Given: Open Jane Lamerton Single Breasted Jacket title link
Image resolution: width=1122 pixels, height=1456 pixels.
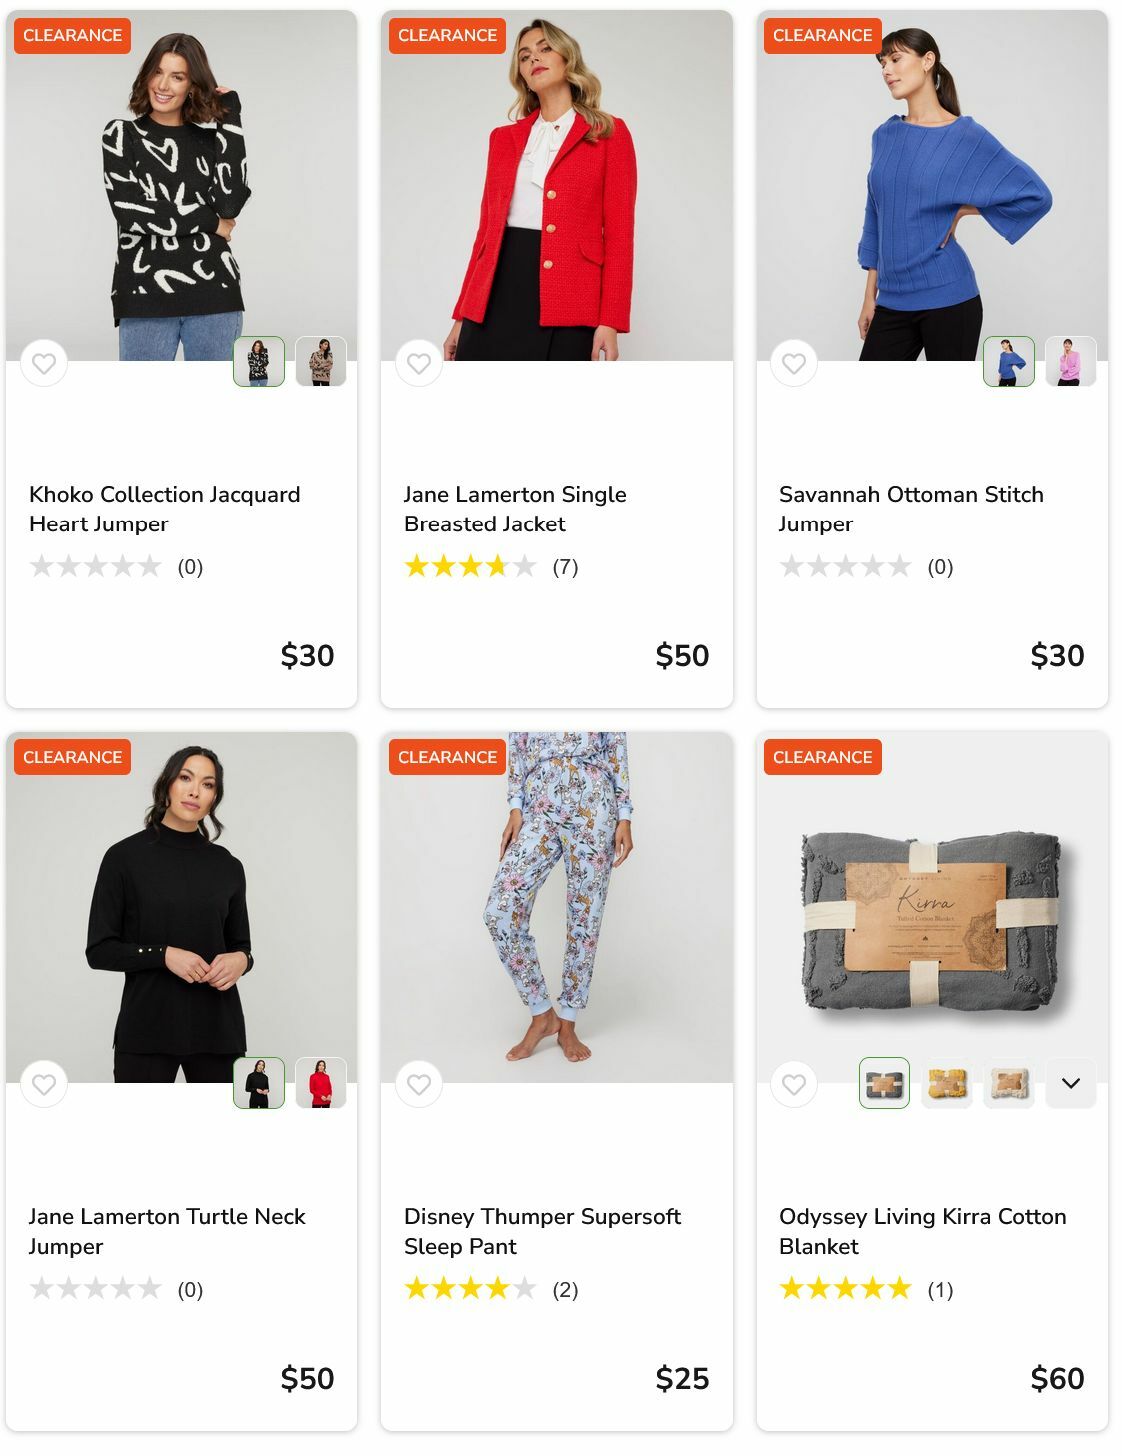Looking at the screenshot, I should click(514, 509).
